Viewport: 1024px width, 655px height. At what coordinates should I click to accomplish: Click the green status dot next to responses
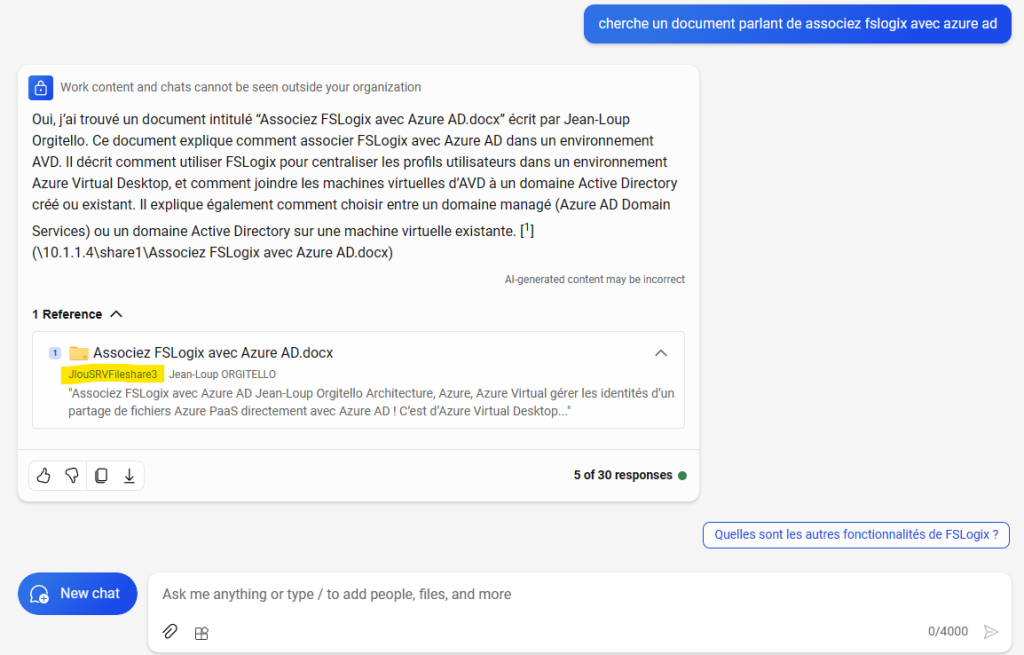tap(682, 475)
